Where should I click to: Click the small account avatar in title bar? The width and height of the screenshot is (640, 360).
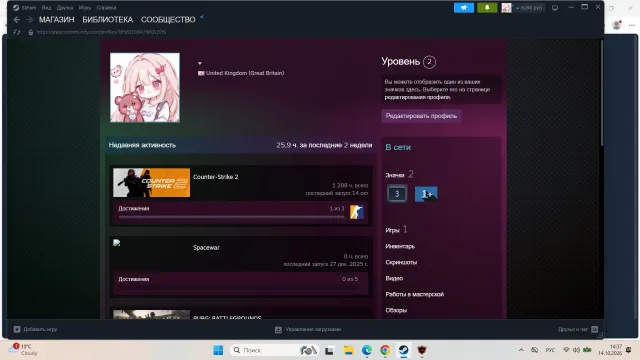(x=507, y=7)
